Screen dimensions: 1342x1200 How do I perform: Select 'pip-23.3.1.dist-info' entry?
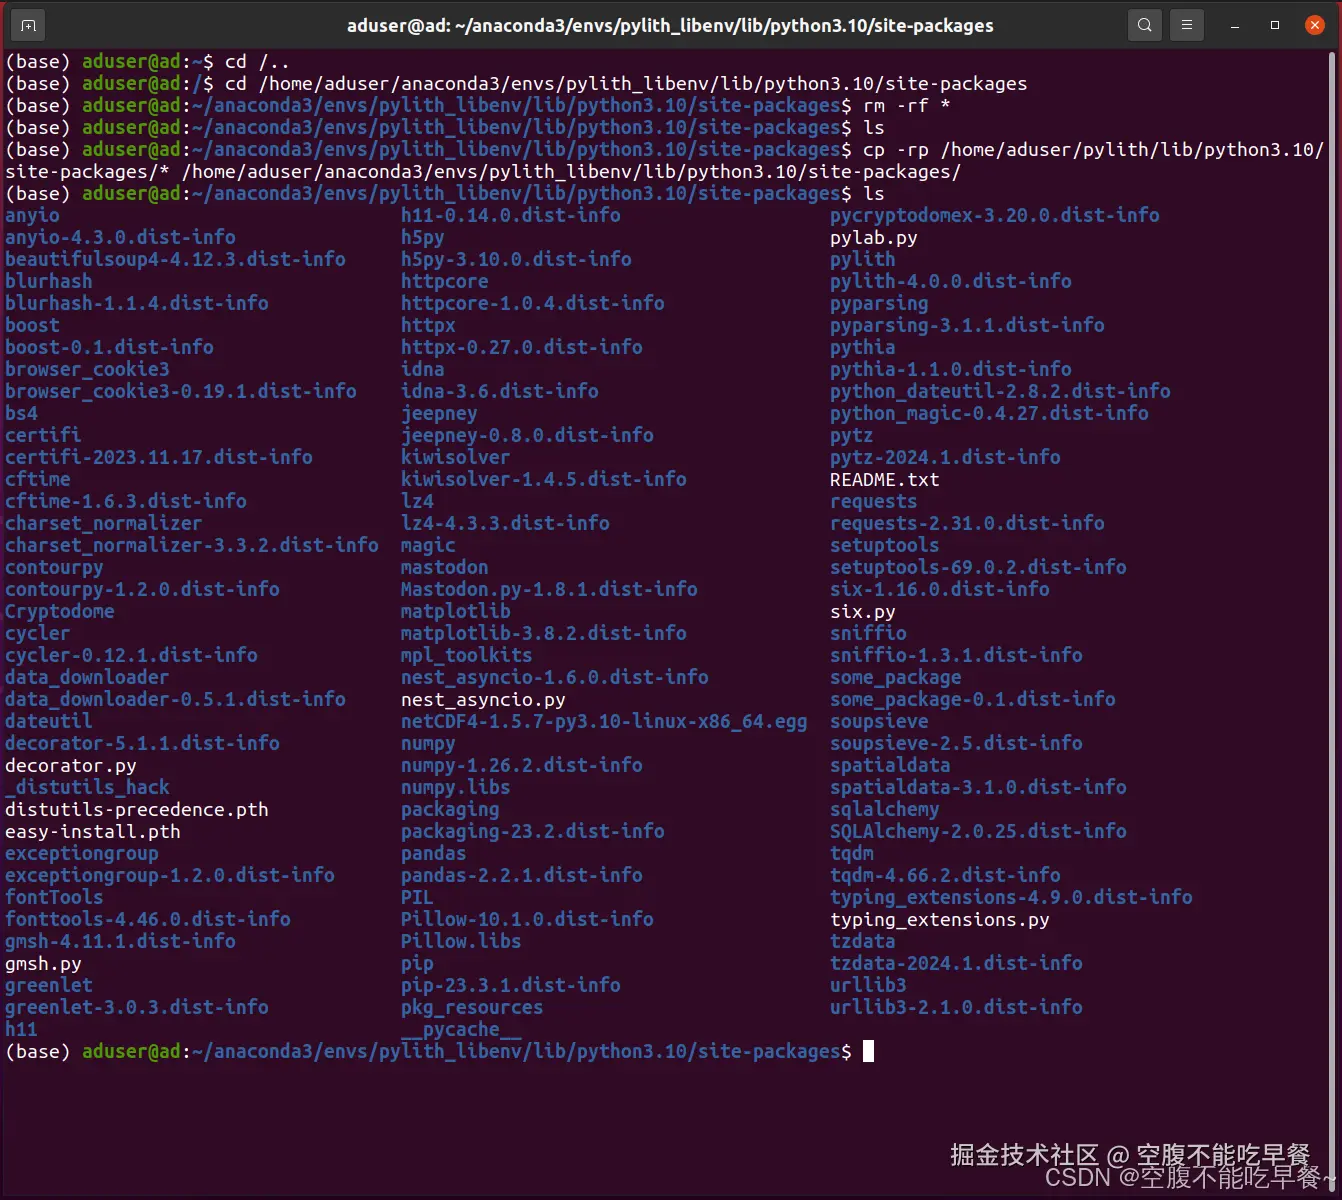point(511,985)
